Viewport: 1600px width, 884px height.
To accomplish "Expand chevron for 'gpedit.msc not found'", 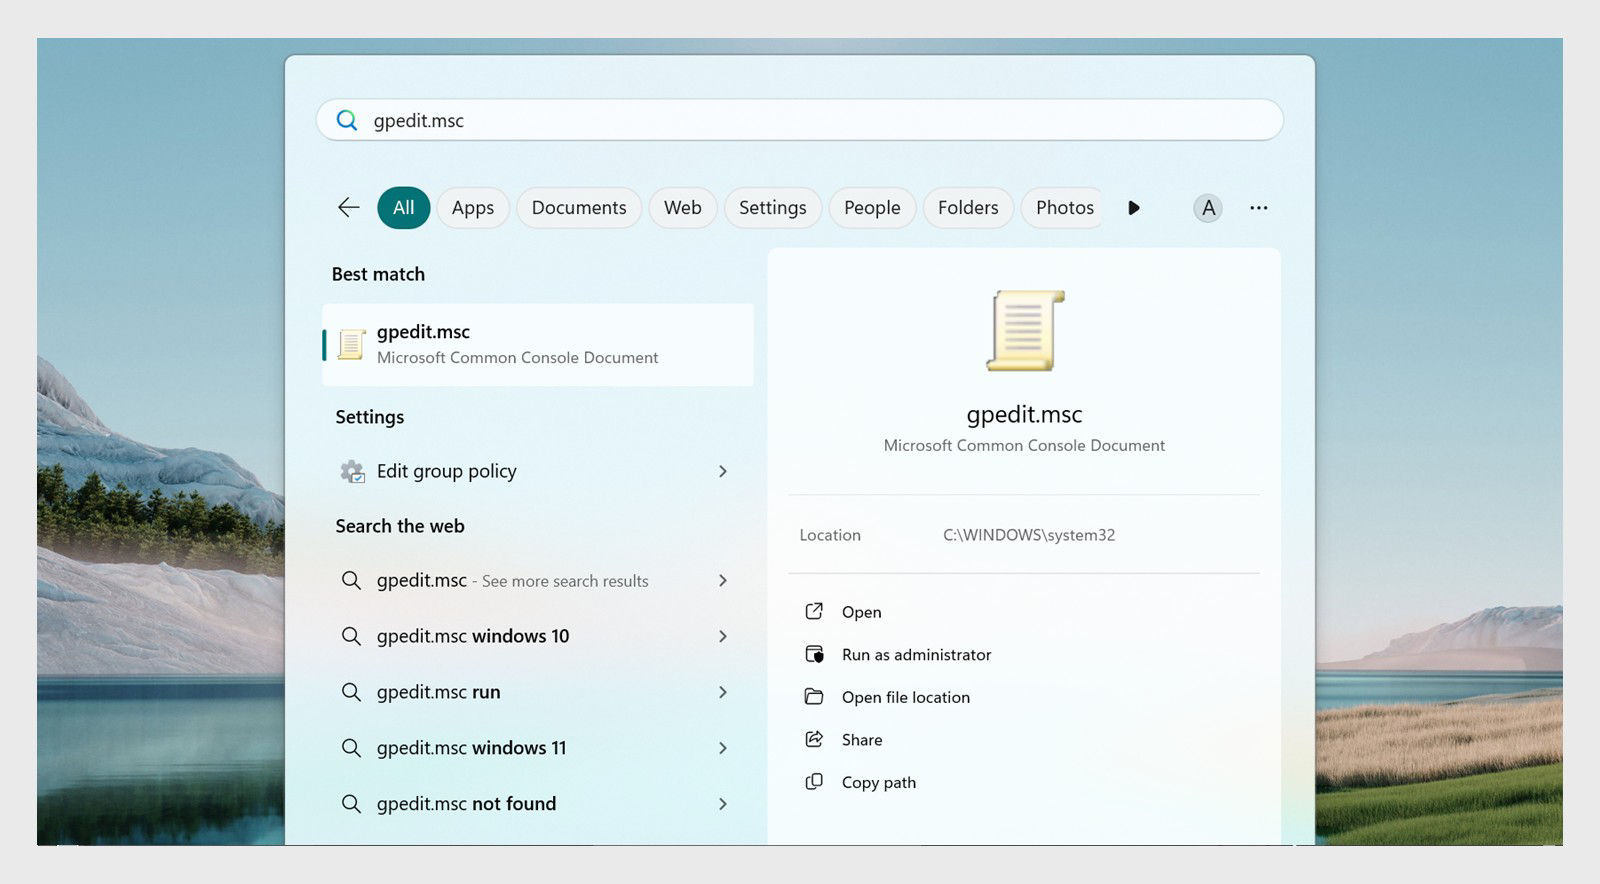I will coord(723,804).
